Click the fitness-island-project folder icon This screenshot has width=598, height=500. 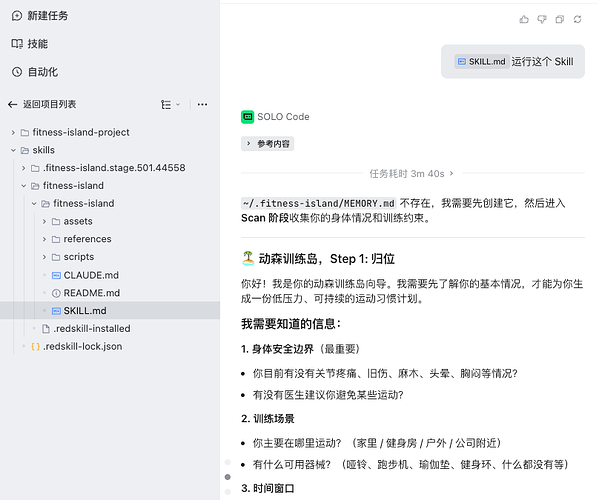pos(25,132)
